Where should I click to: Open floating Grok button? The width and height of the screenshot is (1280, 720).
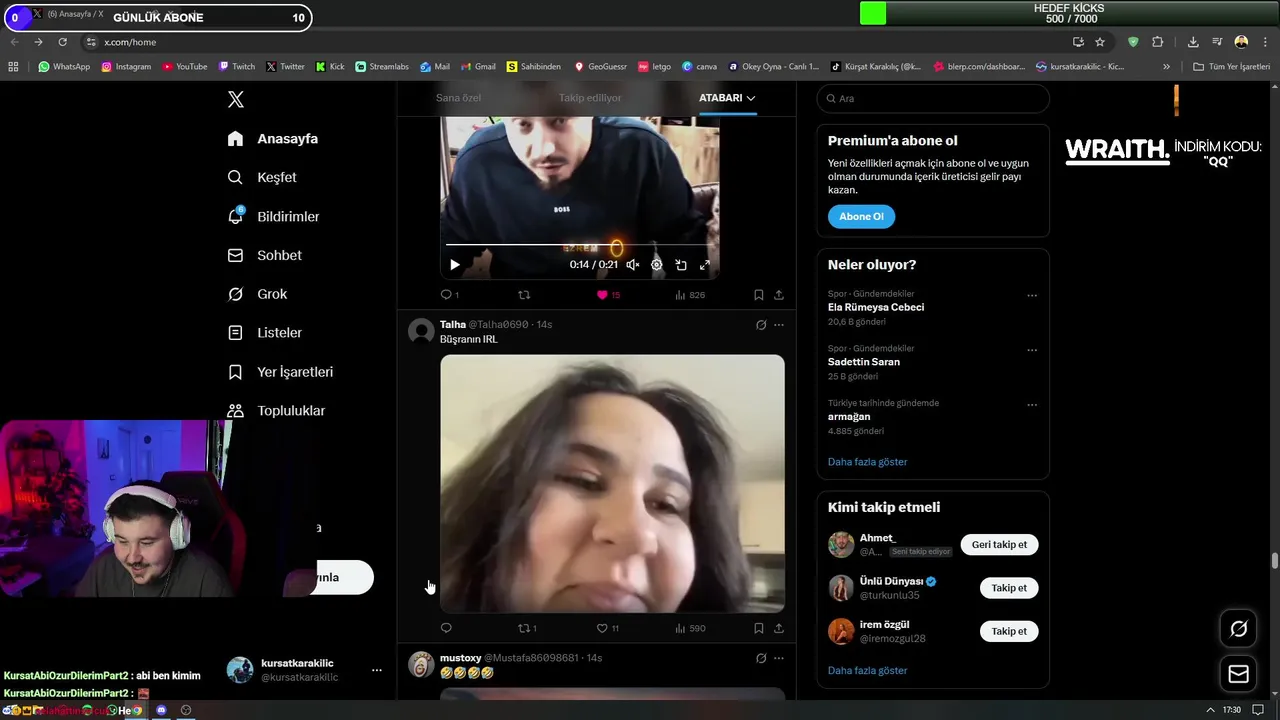(1238, 629)
